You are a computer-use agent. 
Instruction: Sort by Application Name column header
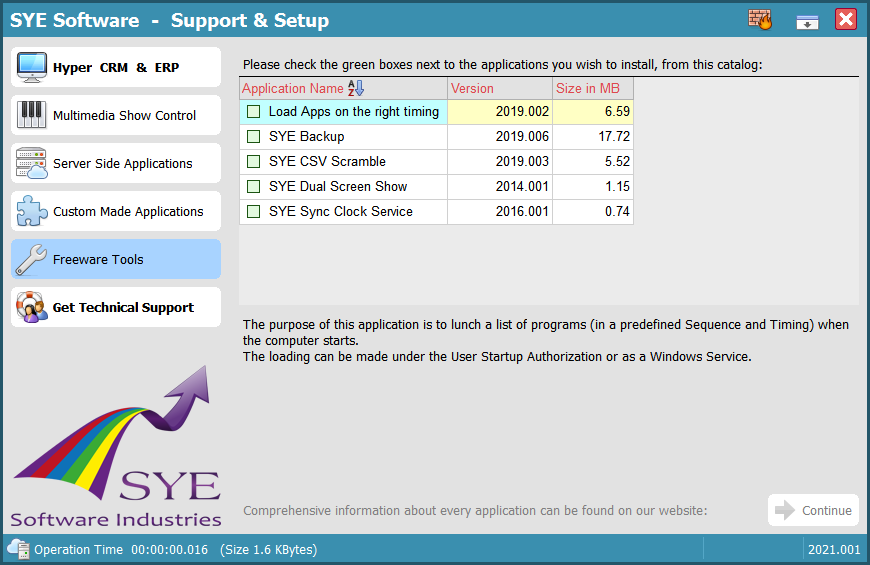click(343, 88)
